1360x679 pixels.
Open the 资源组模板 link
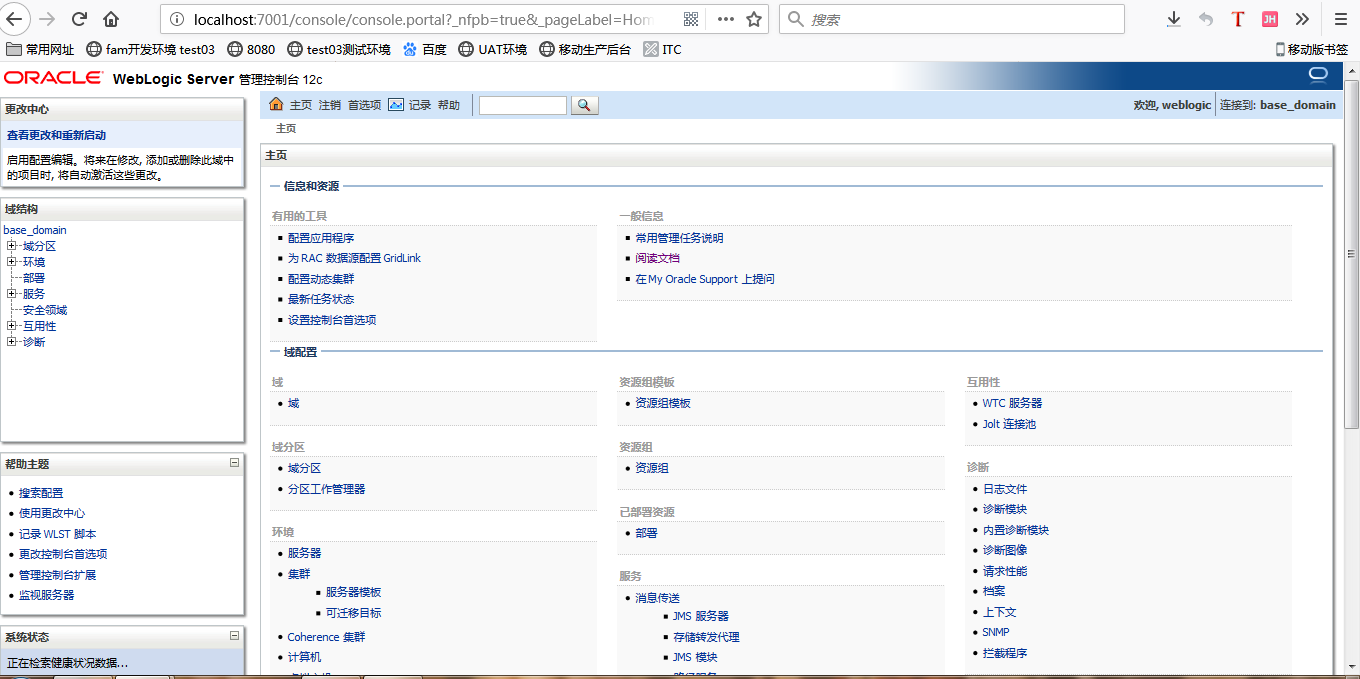pos(663,403)
